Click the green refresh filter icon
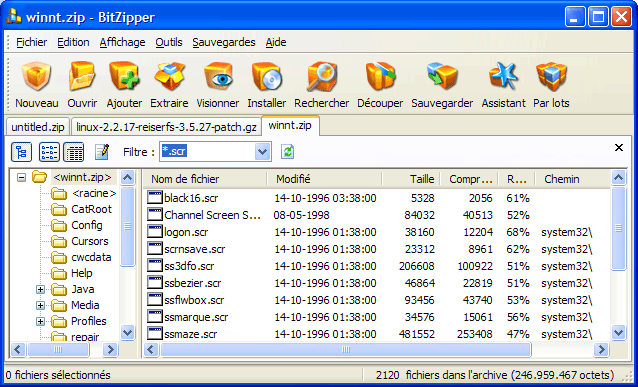This screenshot has width=638, height=387. click(287, 152)
